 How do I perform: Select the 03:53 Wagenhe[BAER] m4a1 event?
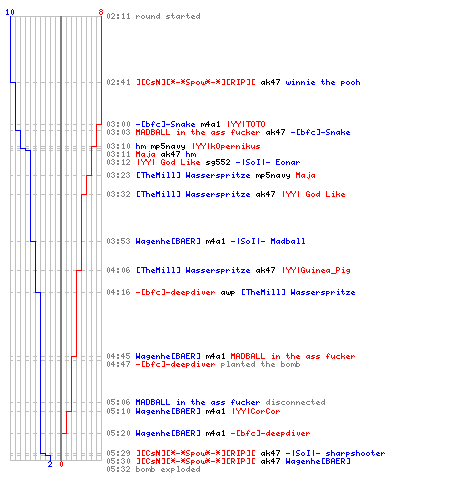tap(206, 241)
